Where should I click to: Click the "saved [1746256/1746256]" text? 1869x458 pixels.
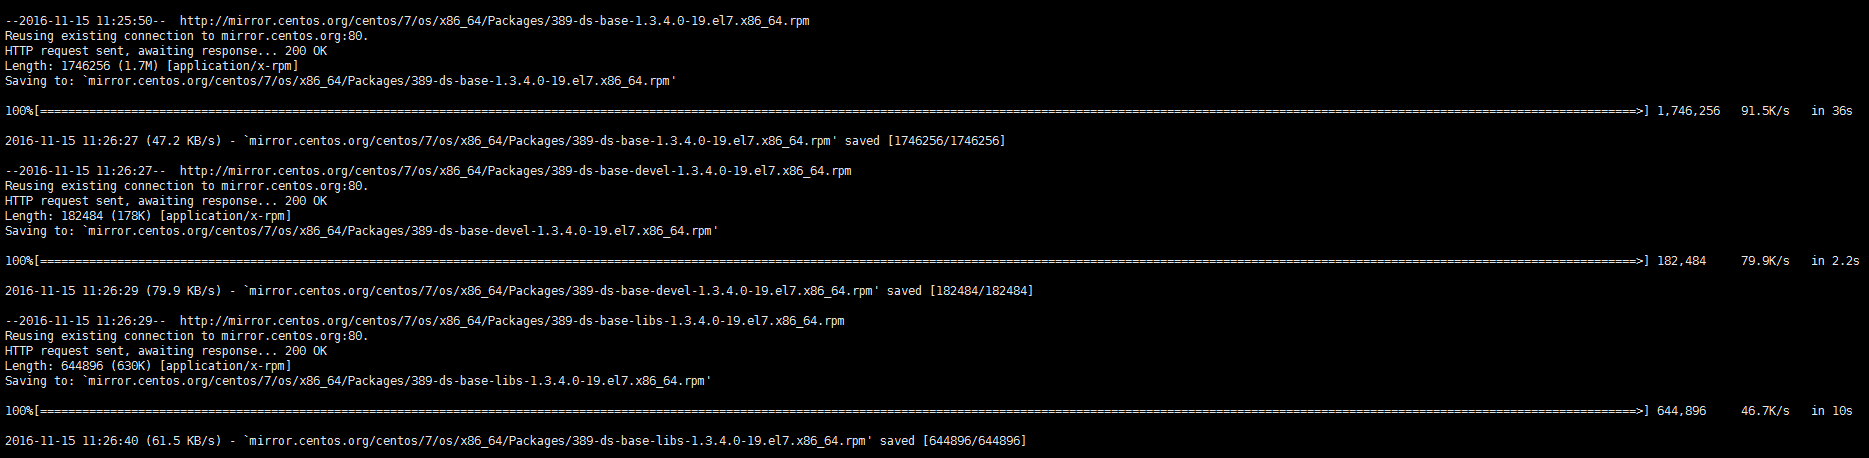point(925,141)
